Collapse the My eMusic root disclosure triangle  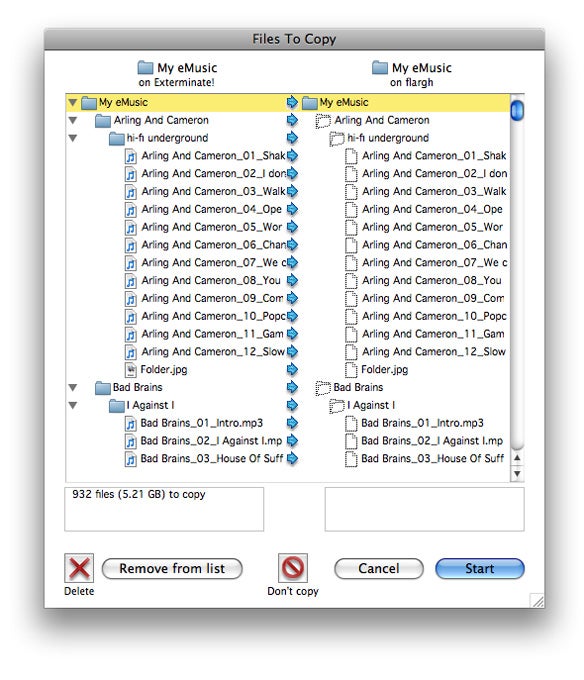tap(72, 102)
